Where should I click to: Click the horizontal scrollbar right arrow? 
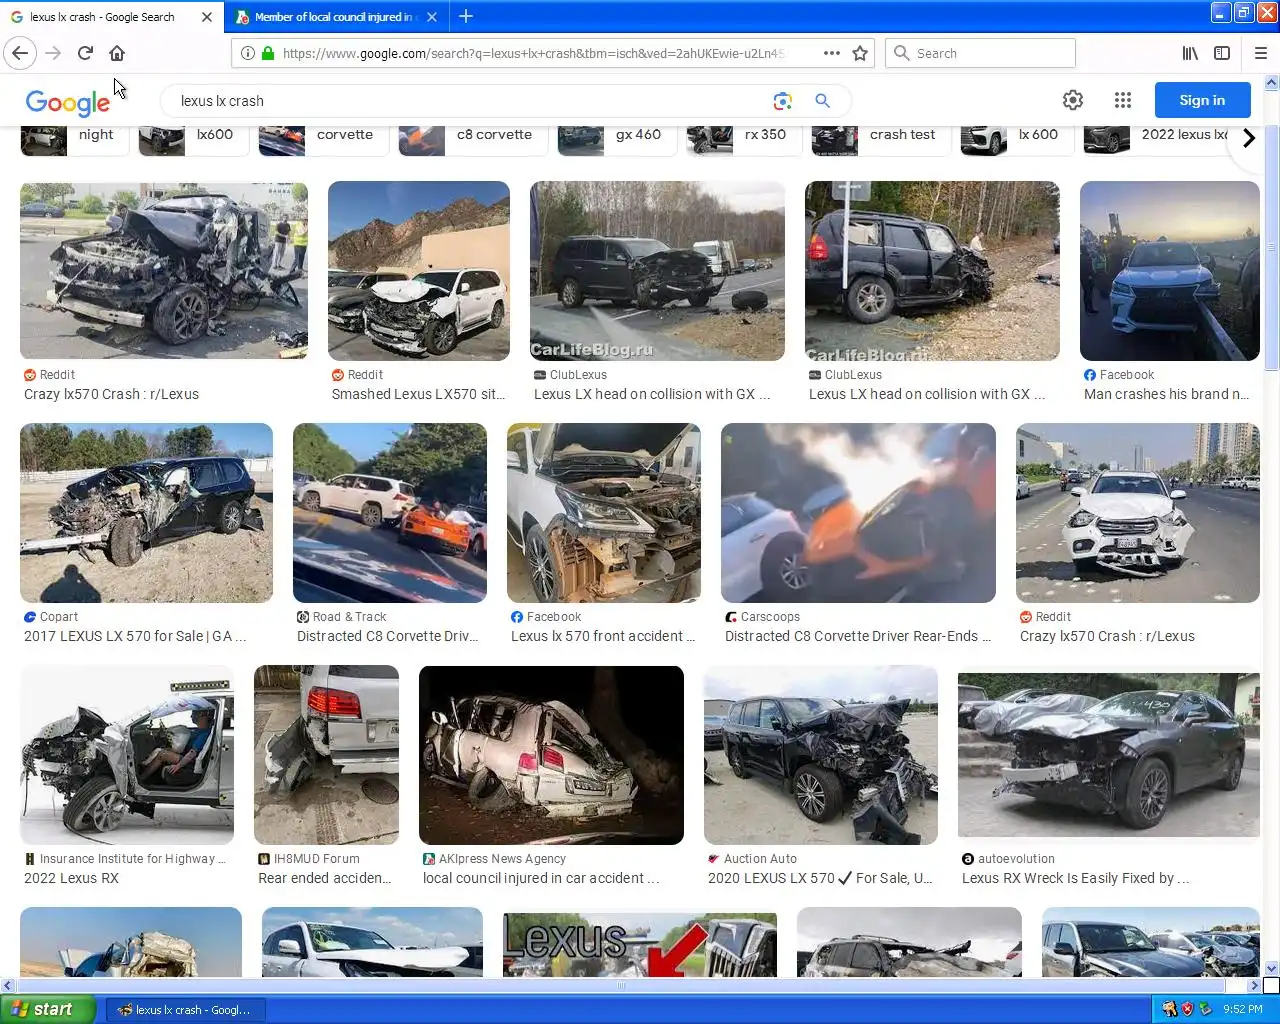coord(1254,986)
